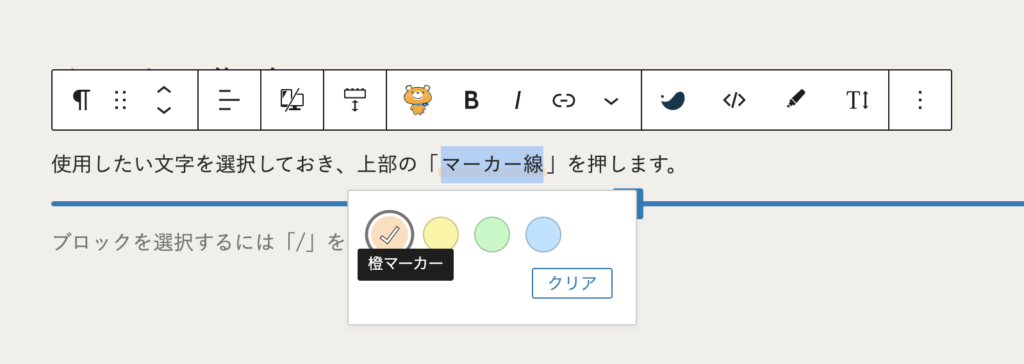The width and height of the screenshot is (1024, 364).
Task: Open block options three-dot menu
Action: [x=920, y=100]
